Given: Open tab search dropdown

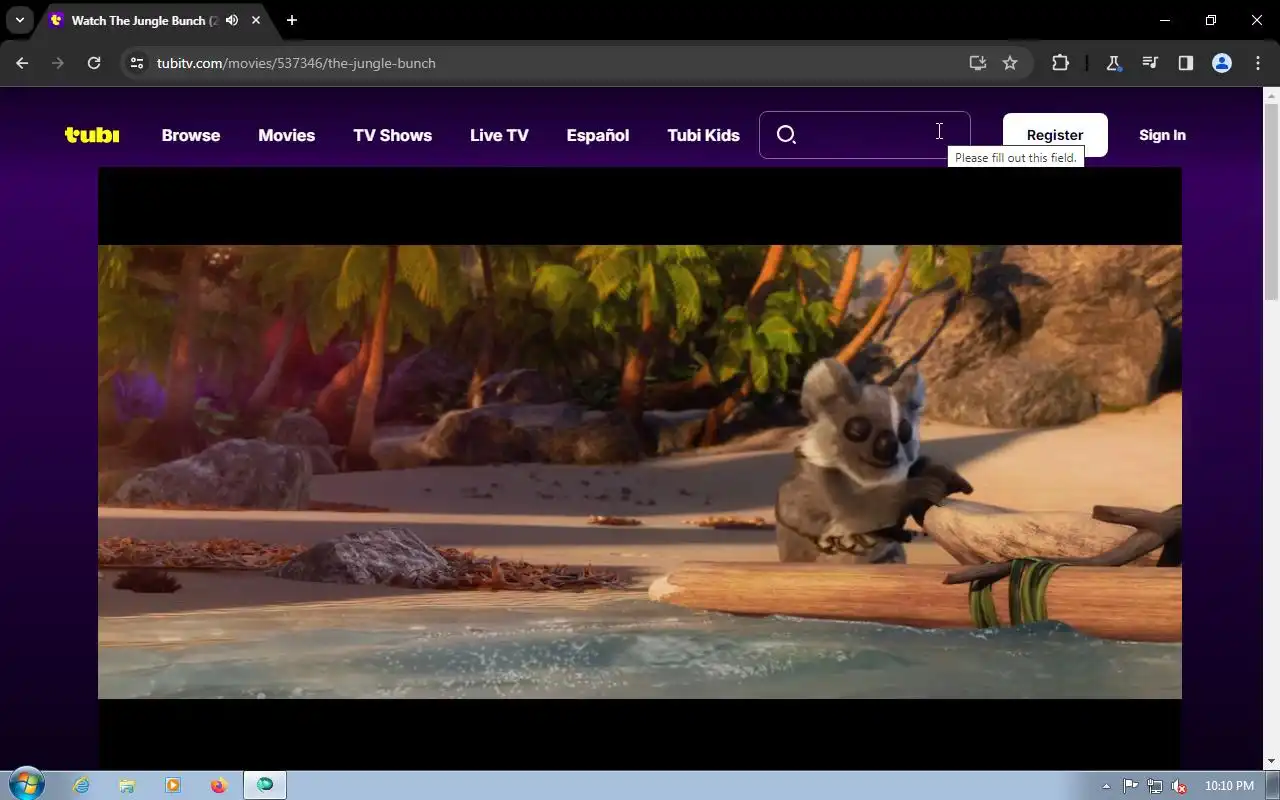Looking at the screenshot, I should click(20, 20).
